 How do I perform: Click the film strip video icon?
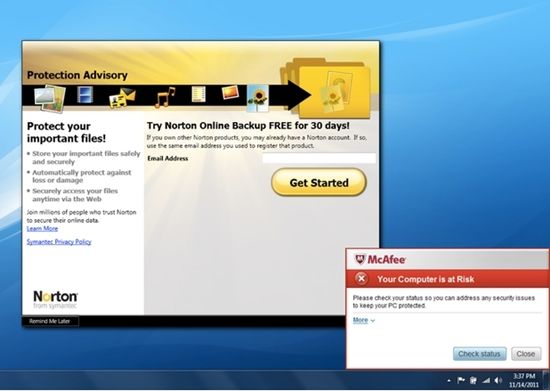click(85, 94)
